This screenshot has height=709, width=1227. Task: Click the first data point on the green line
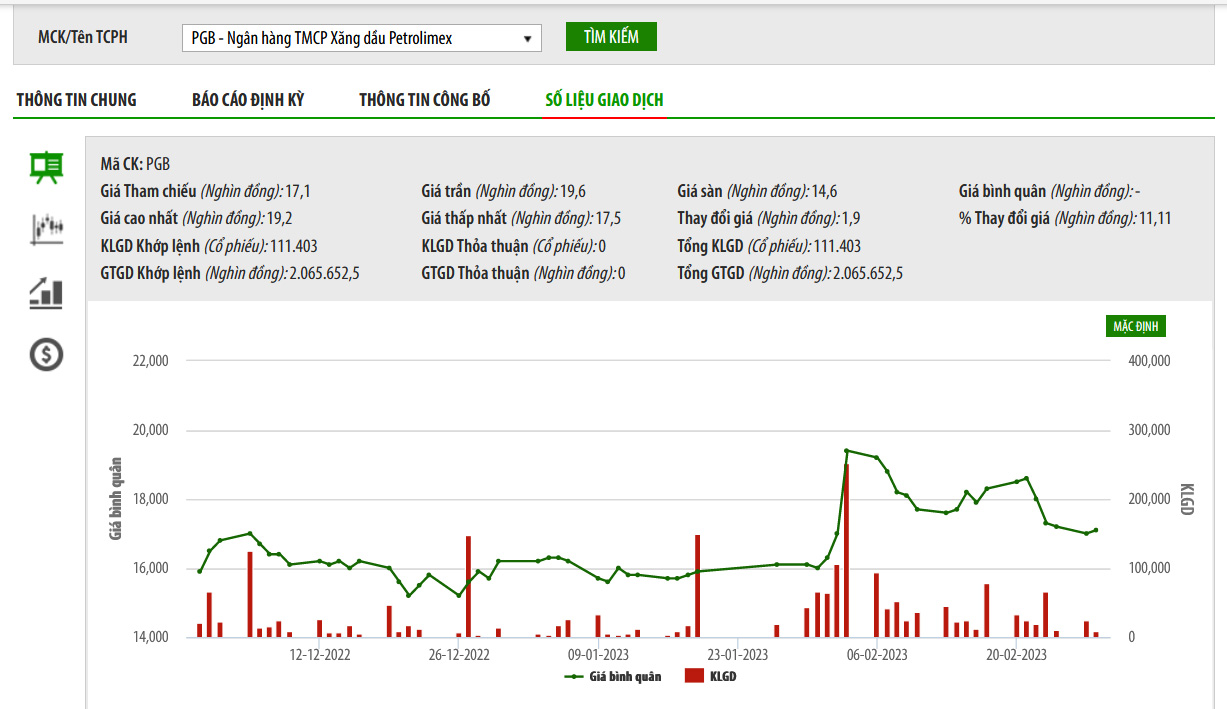click(199, 572)
